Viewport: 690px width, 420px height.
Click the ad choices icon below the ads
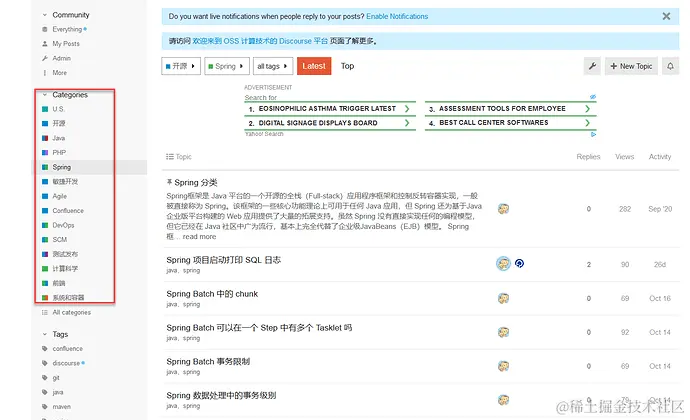tap(593, 134)
